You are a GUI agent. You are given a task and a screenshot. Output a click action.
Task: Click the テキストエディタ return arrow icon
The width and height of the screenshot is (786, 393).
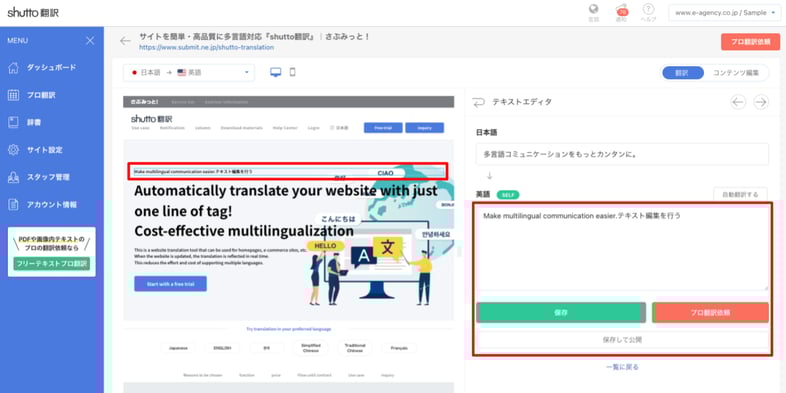tap(479, 102)
